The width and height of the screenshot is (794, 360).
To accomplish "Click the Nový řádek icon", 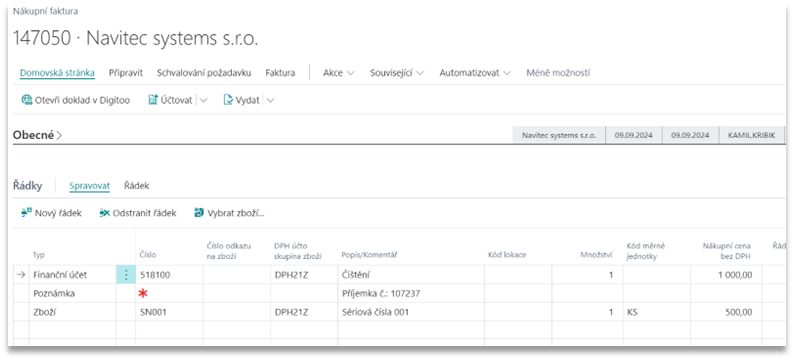I will click(26, 213).
